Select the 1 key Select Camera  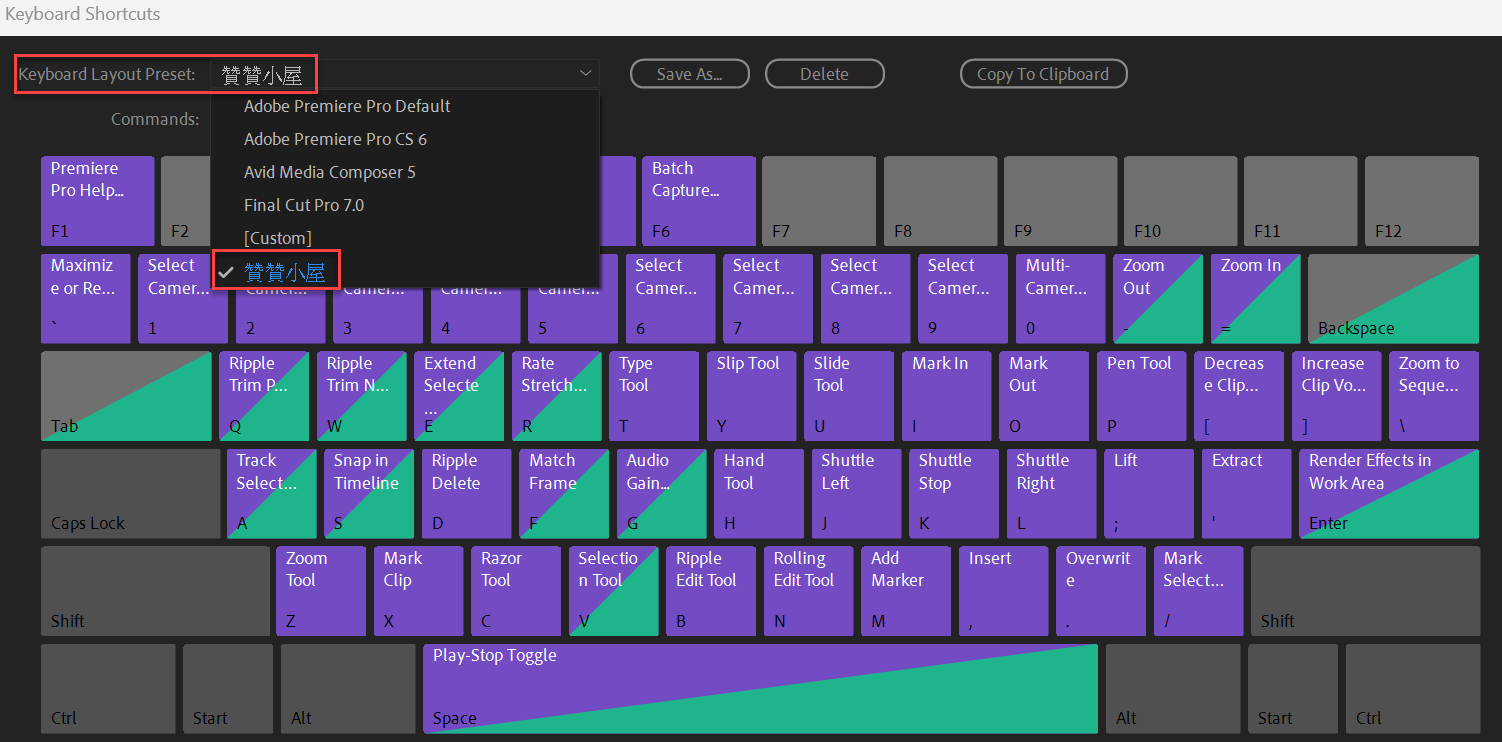(x=183, y=298)
